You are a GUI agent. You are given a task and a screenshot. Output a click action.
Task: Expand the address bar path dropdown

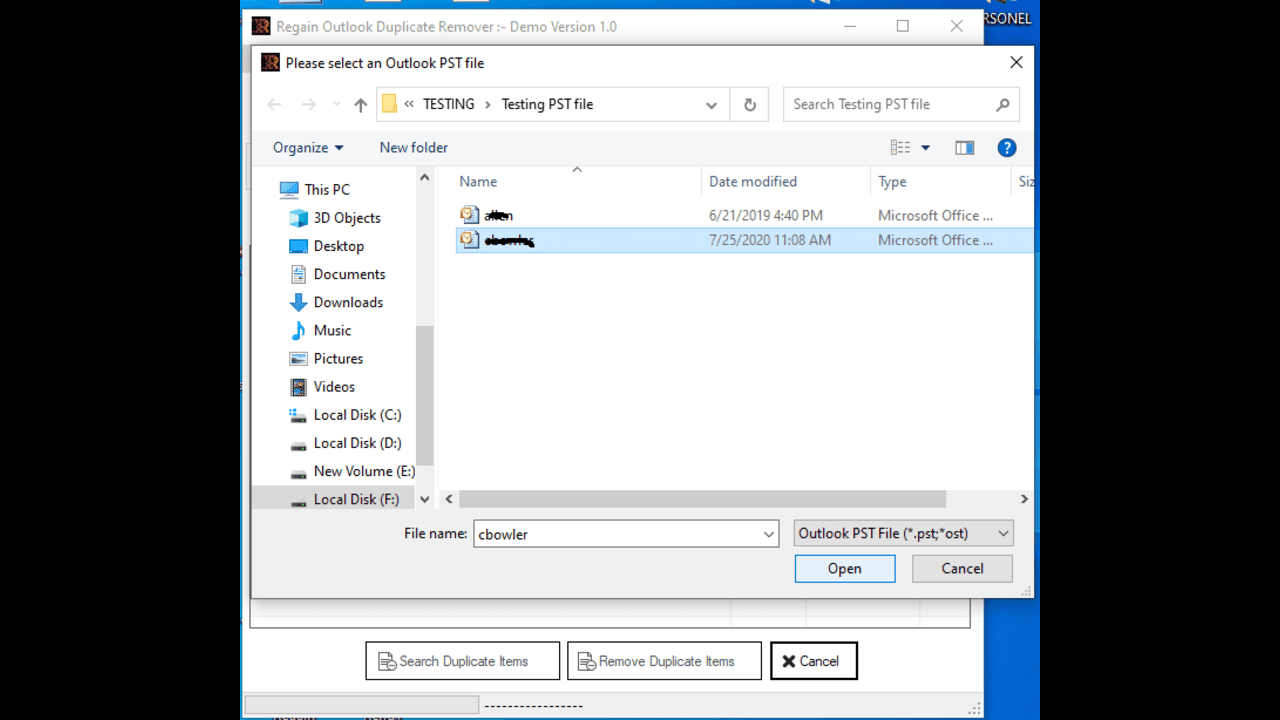pos(711,104)
